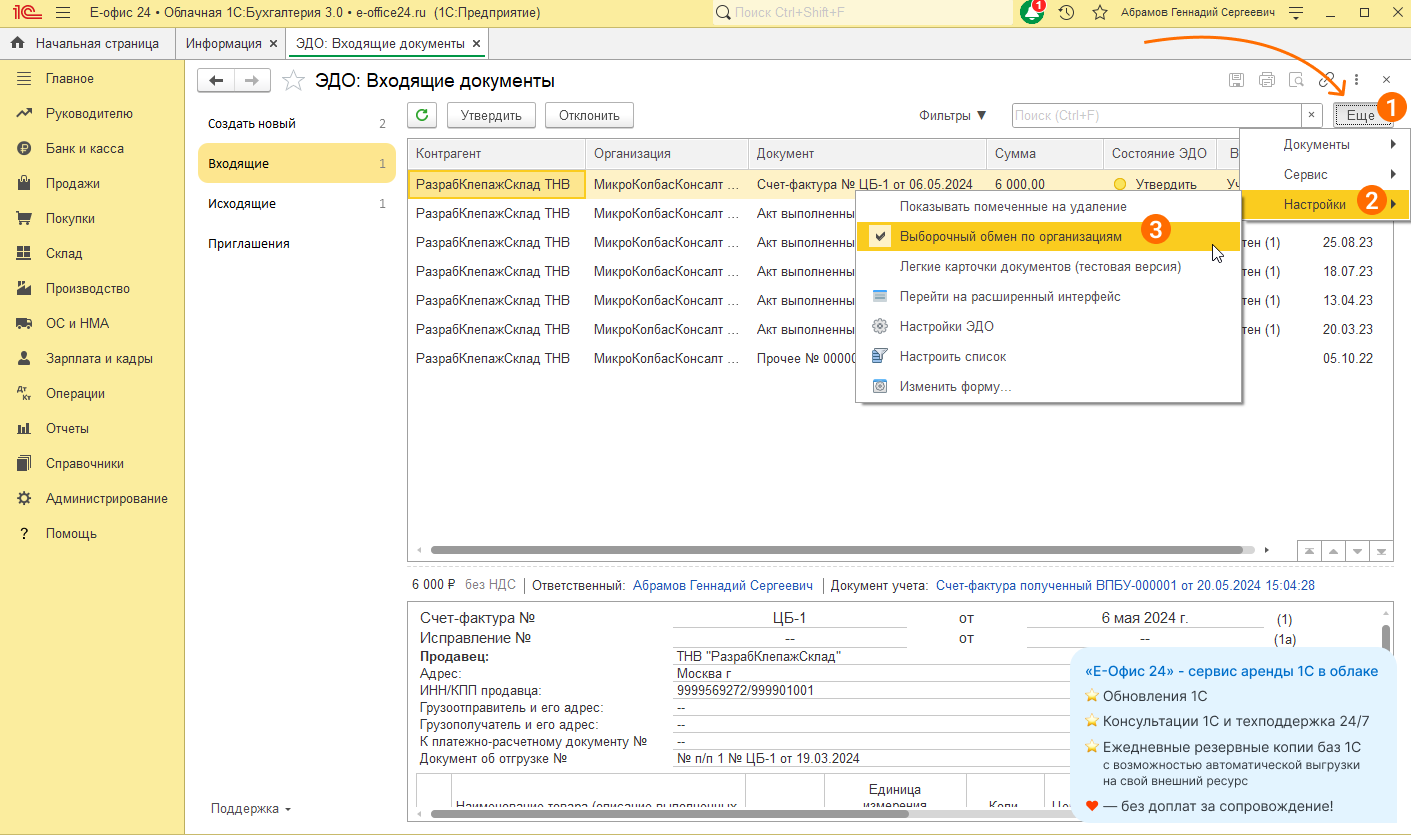Click the Отклонить button
The height and width of the screenshot is (835, 1411).
(589, 115)
